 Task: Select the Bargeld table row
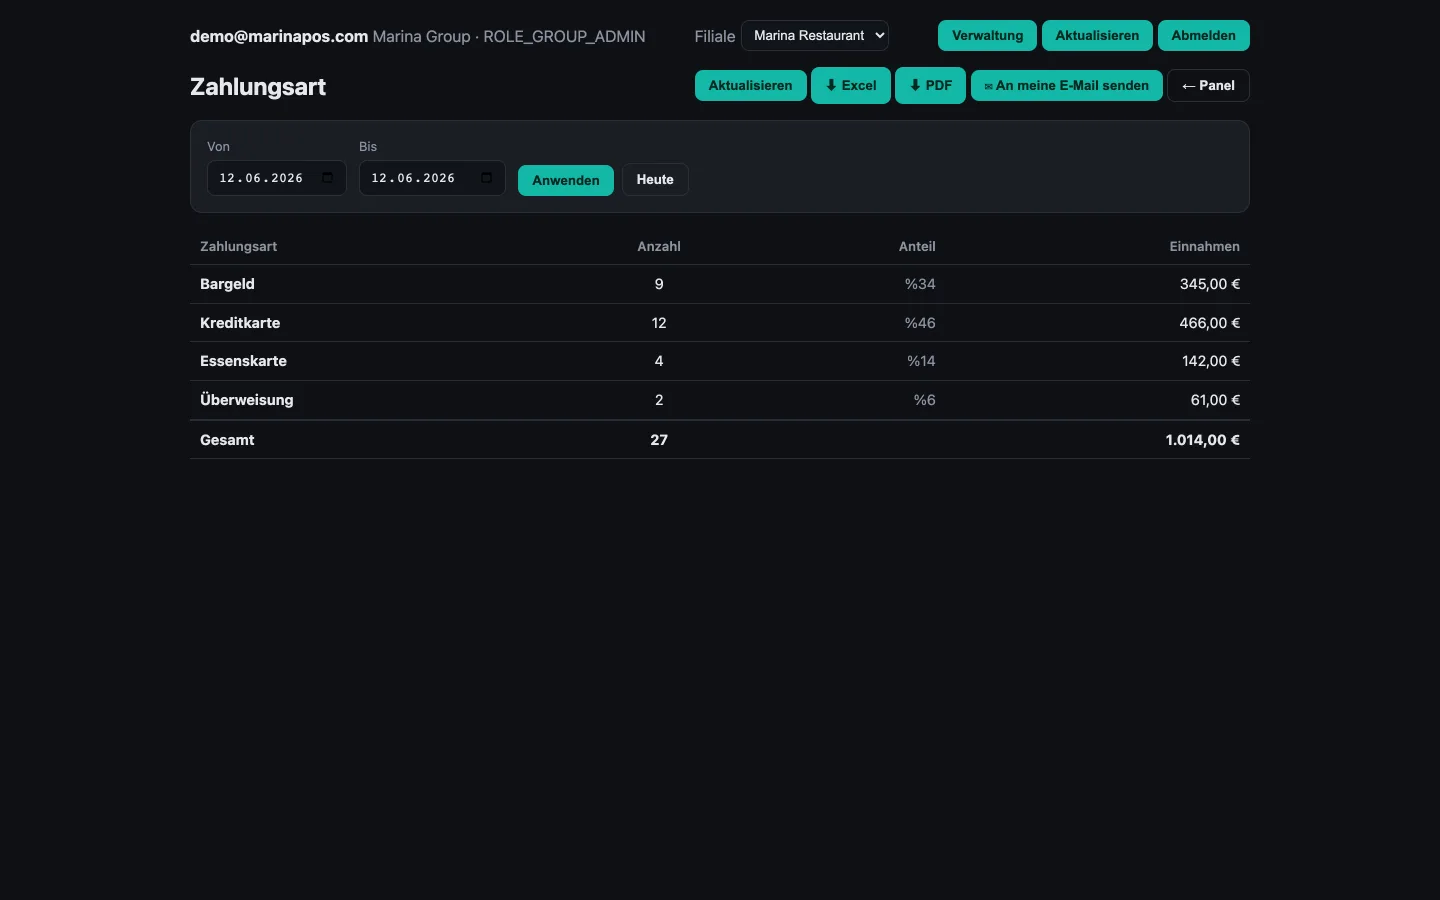[x=720, y=284]
